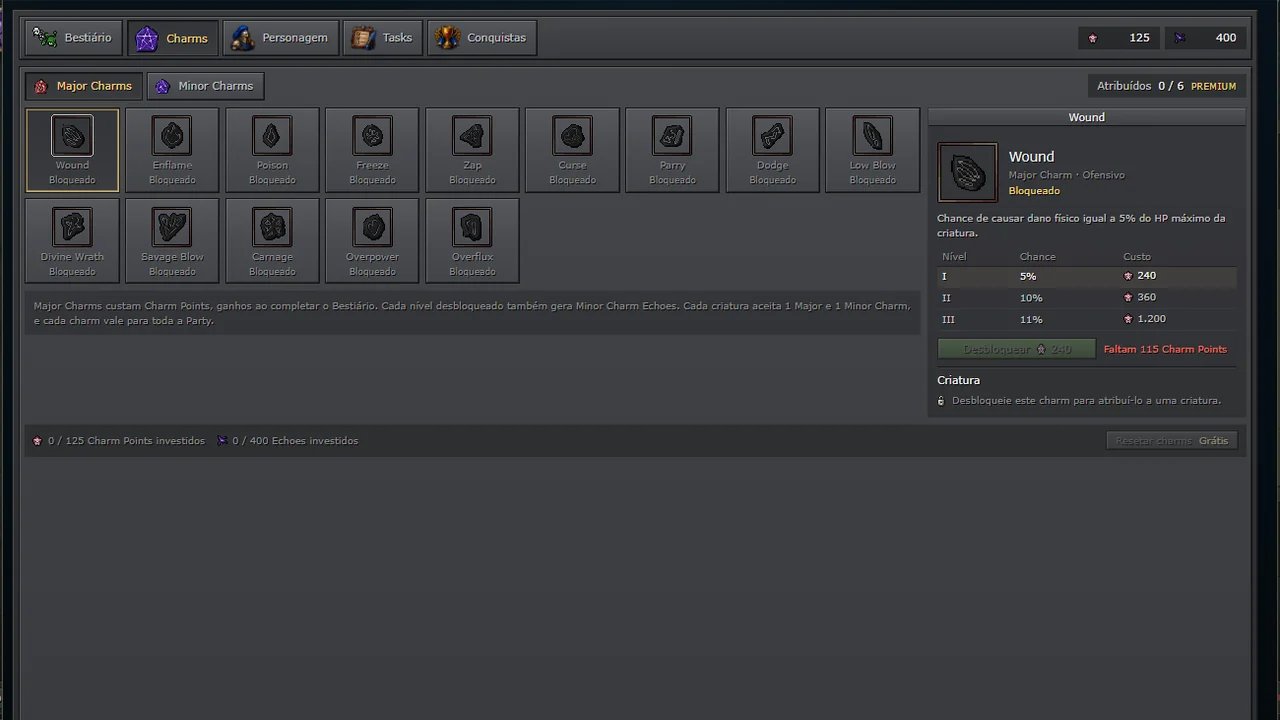Open the Conquistas tab

point(482,38)
